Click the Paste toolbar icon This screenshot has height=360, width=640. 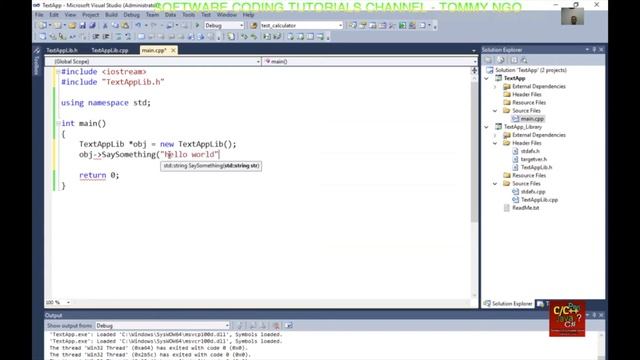[x=125, y=25]
